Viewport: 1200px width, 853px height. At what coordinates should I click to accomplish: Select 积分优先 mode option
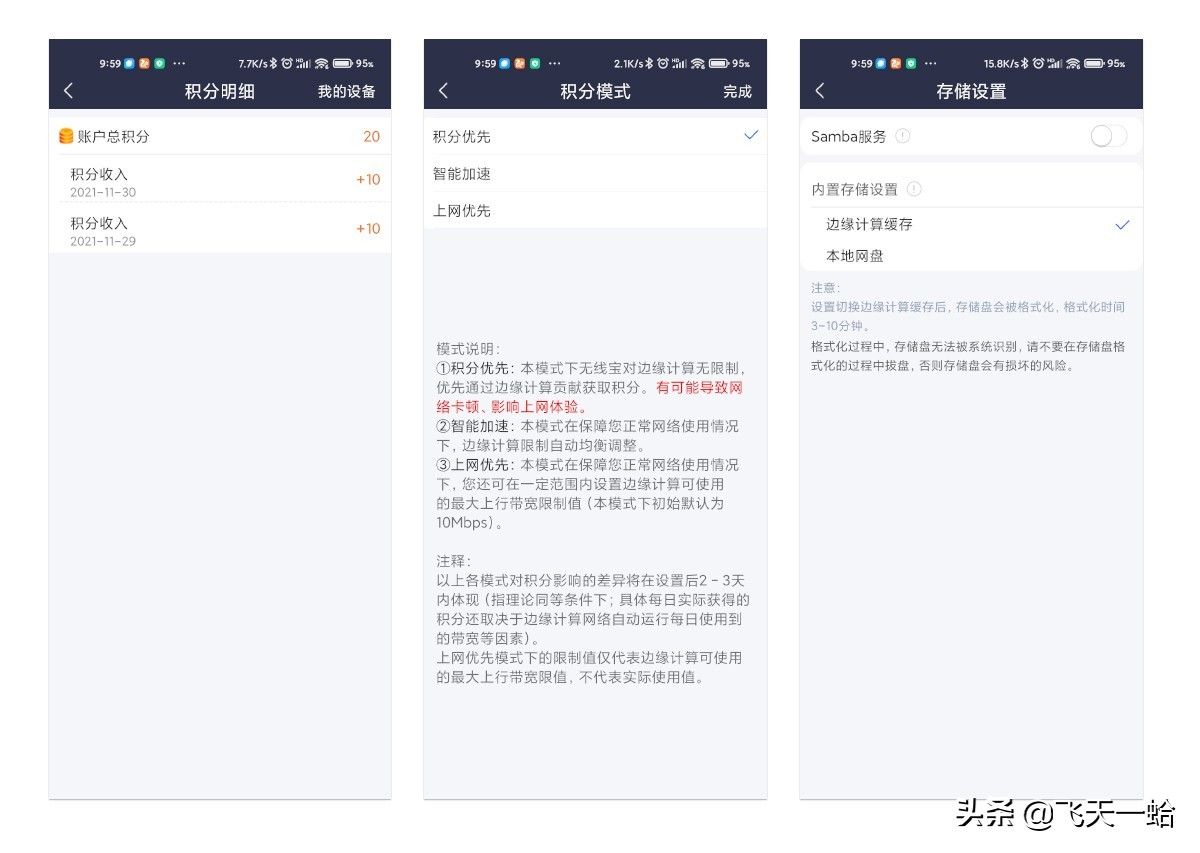pyautogui.click(x=462, y=137)
